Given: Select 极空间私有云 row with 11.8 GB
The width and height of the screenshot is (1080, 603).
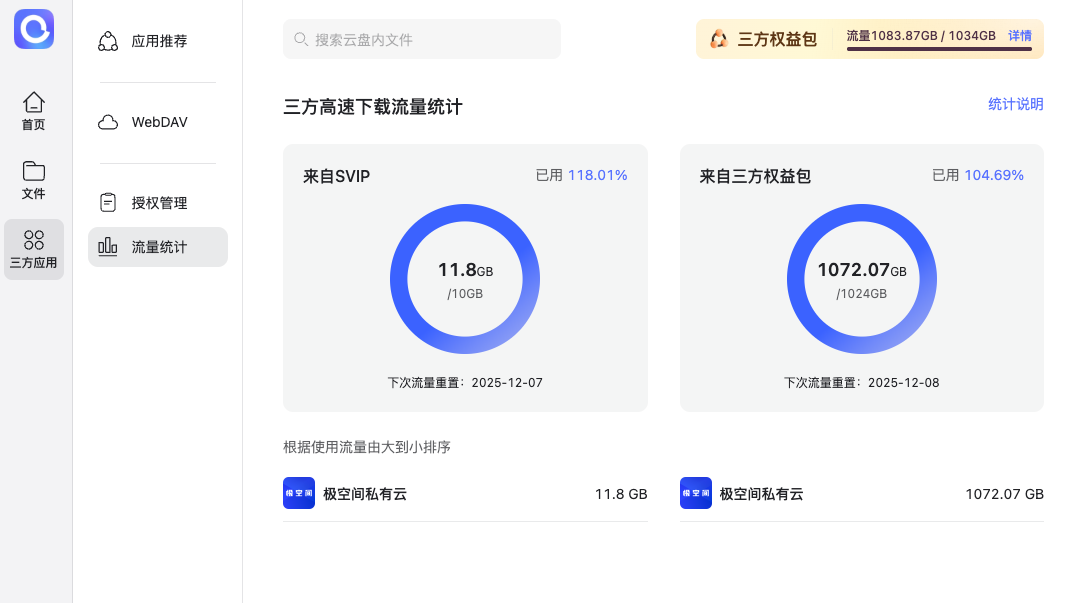Looking at the screenshot, I should [x=465, y=494].
